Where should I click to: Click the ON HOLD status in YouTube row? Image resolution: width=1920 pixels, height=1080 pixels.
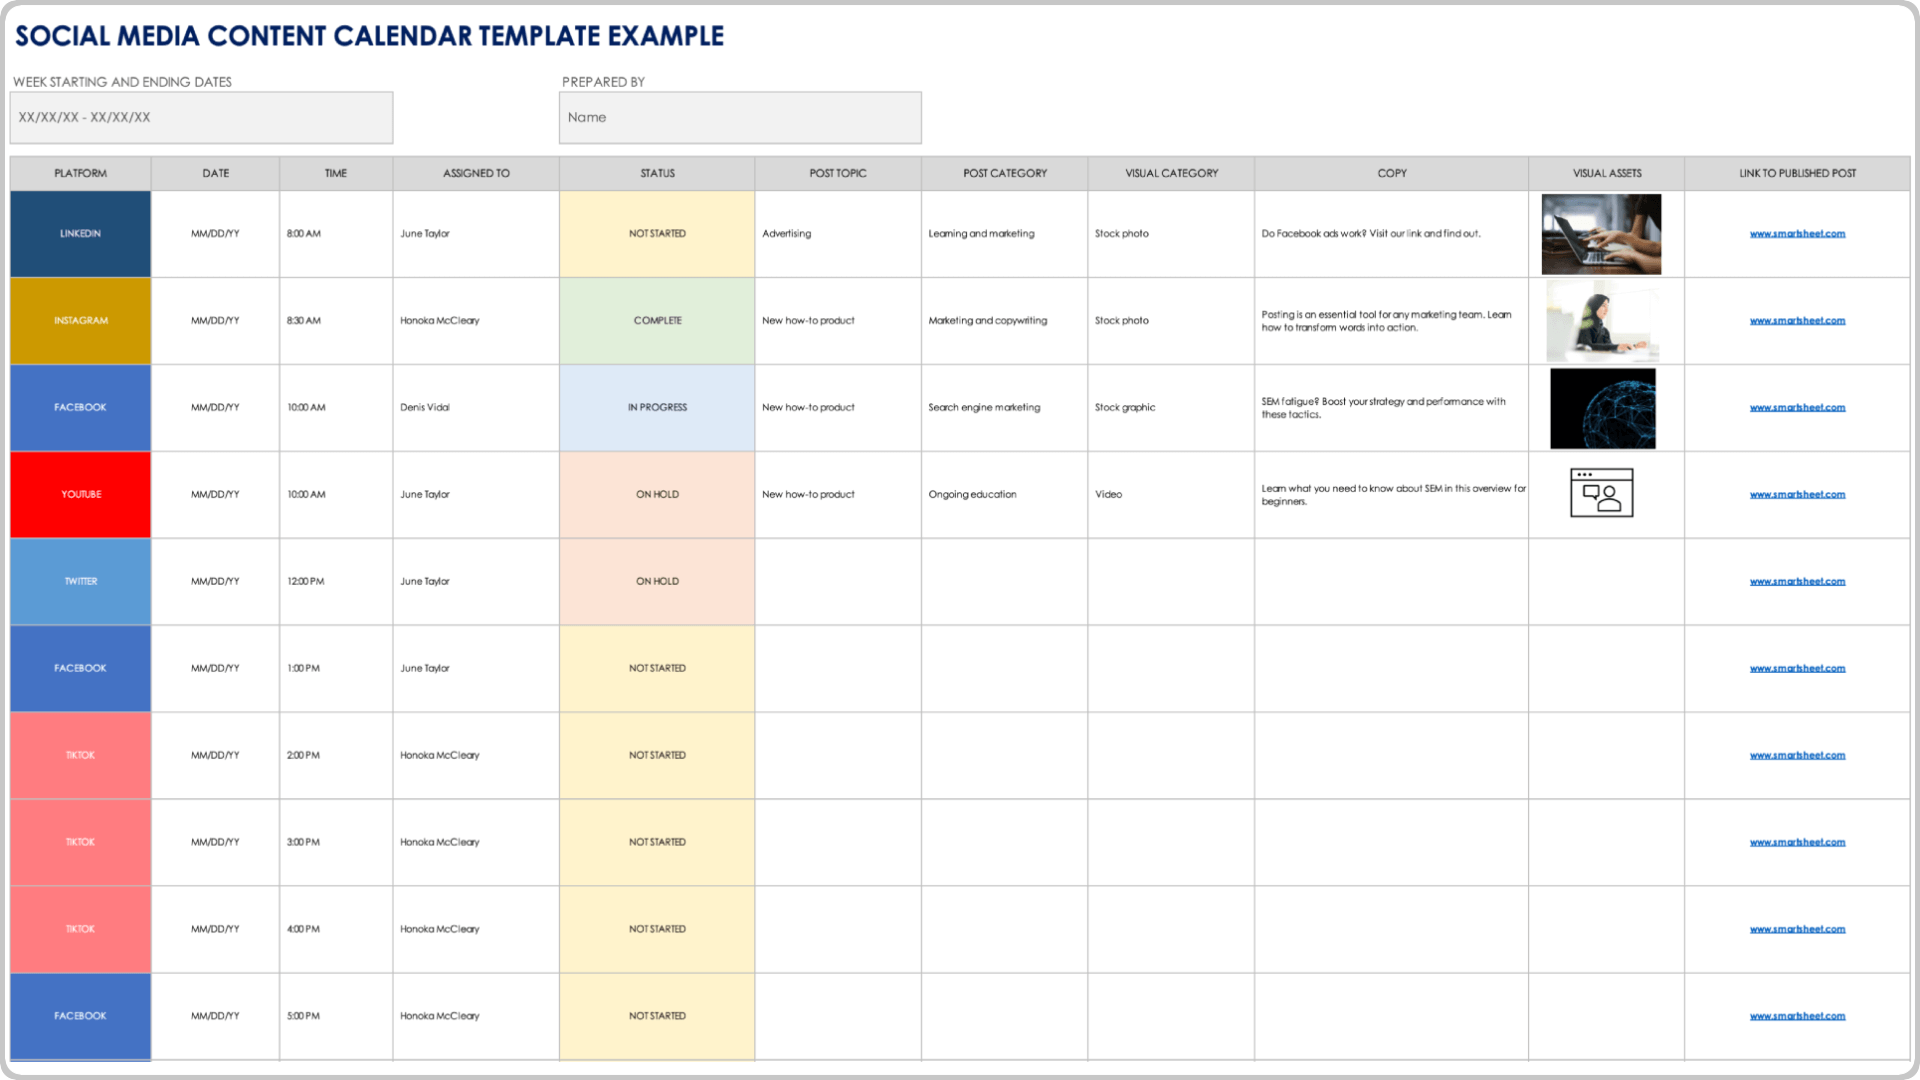pos(657,495)
